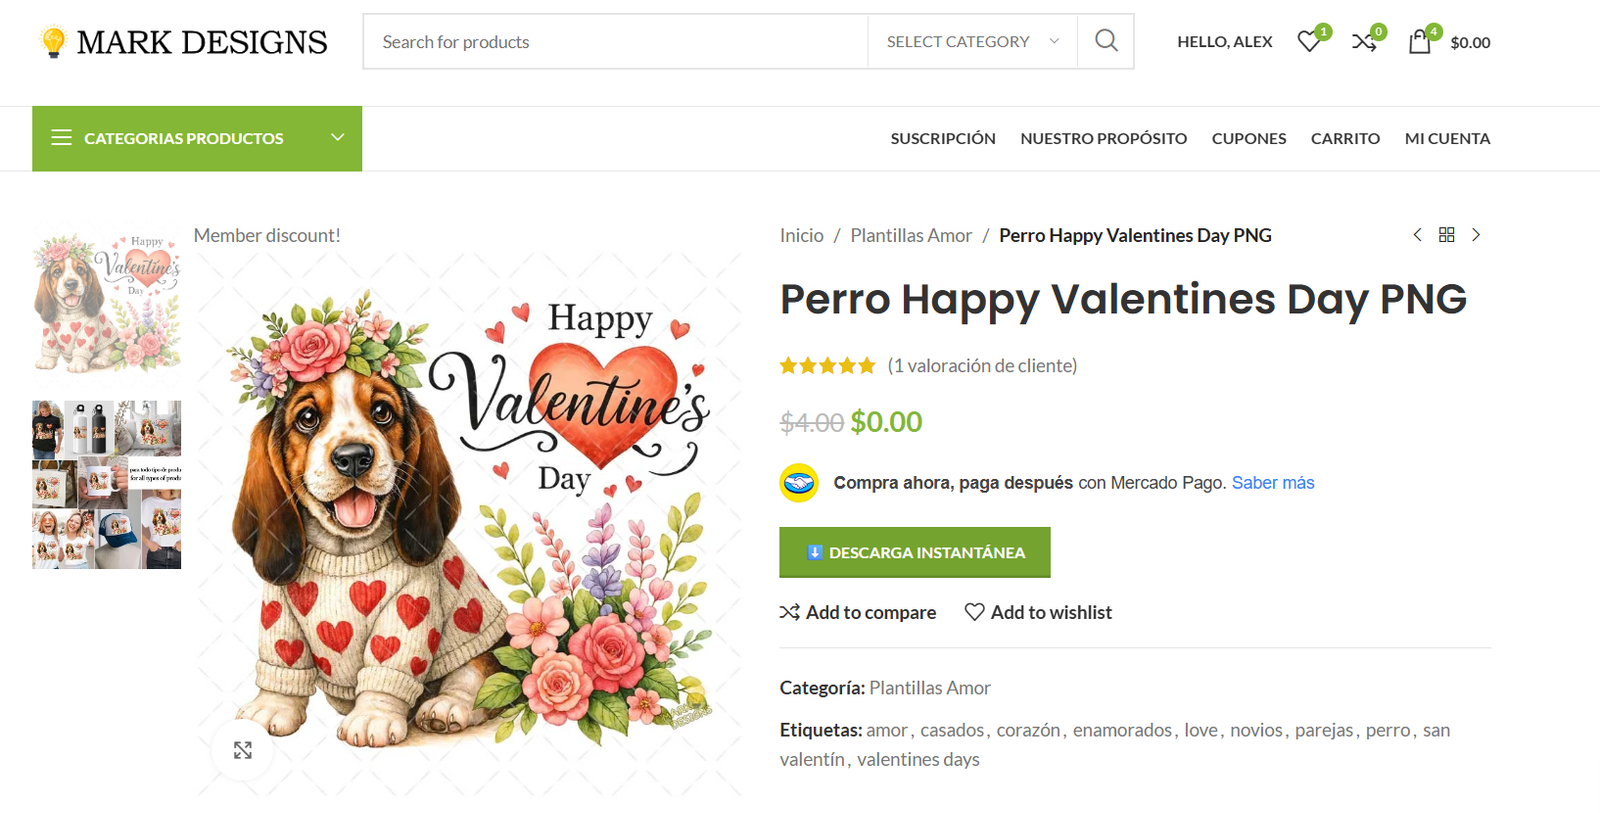Click the grid back-to-shop icon
Image resolution: width=1600 pixels, height=813 pixels.
point(1447,235)
